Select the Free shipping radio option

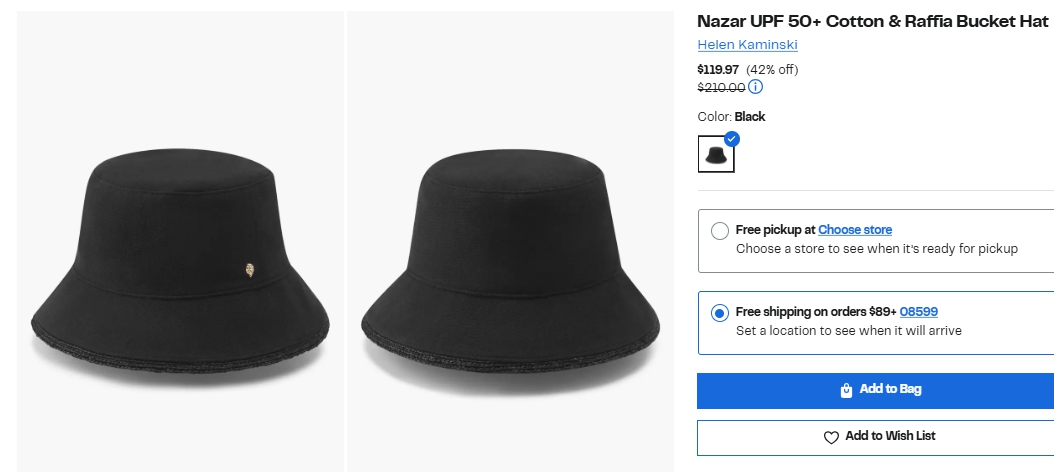click(719, 313)
